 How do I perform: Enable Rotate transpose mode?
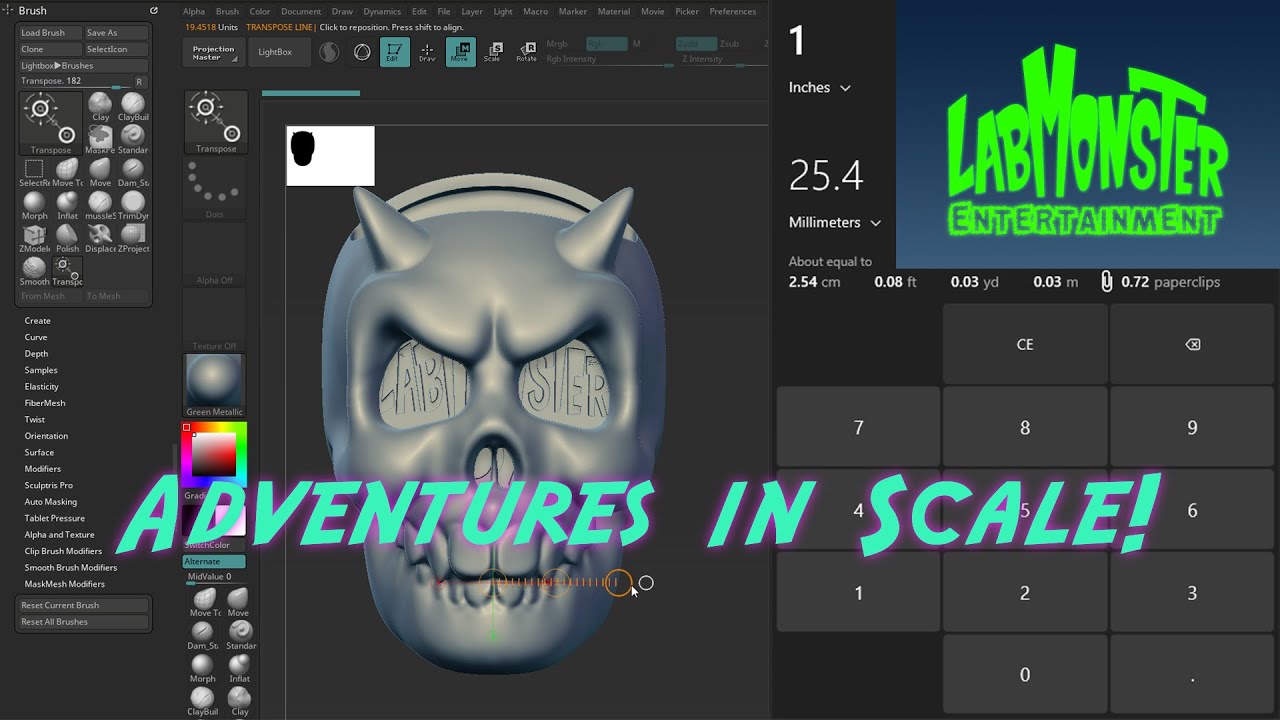[526, 53]
